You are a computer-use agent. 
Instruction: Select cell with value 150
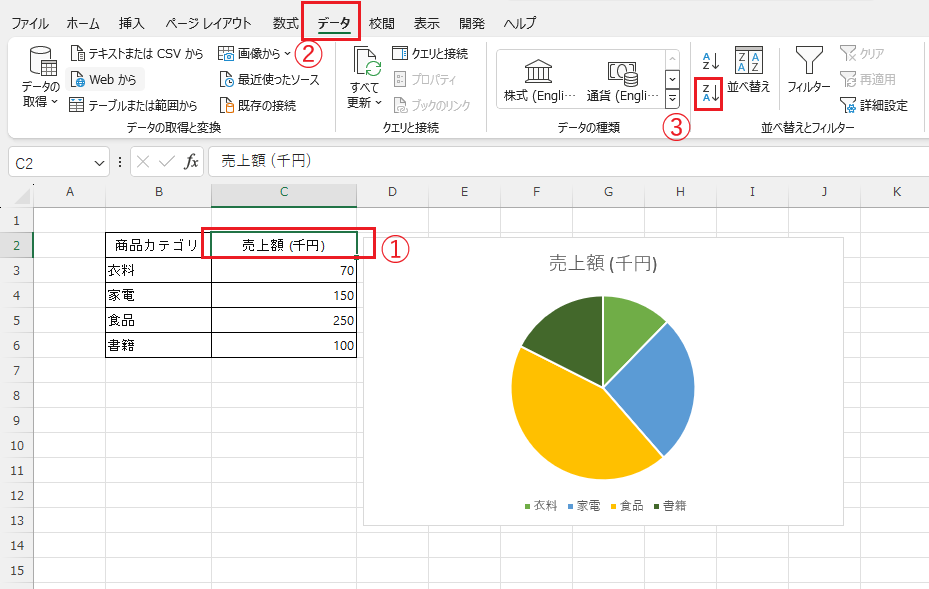point(284,295)
